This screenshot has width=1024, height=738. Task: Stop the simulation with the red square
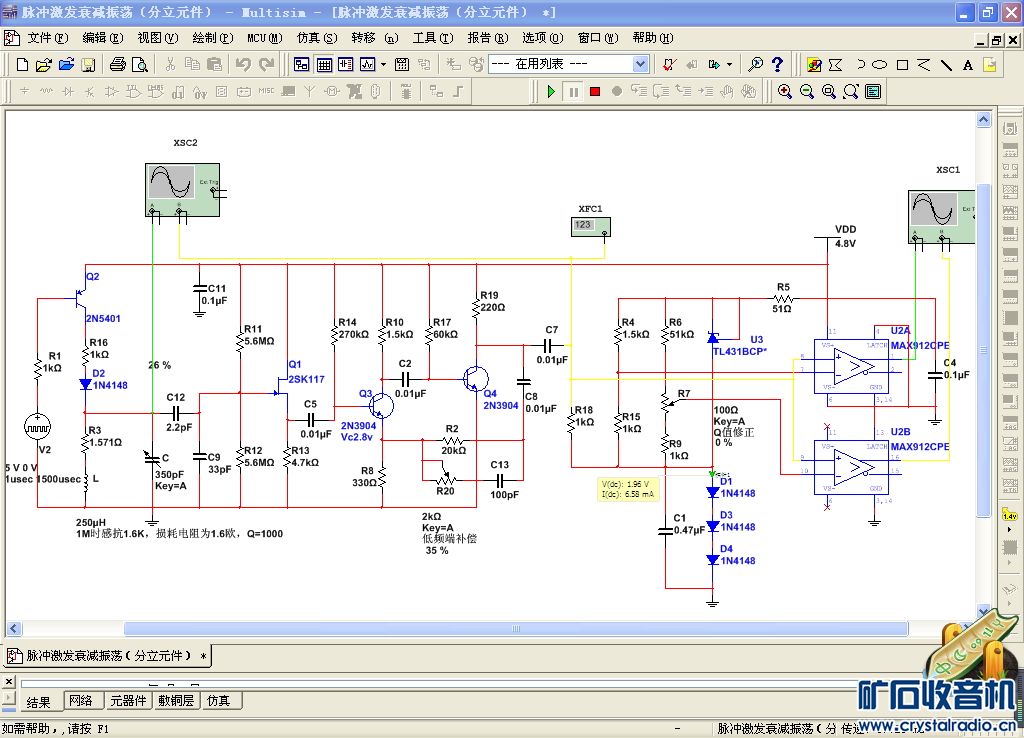pos(595,91)
